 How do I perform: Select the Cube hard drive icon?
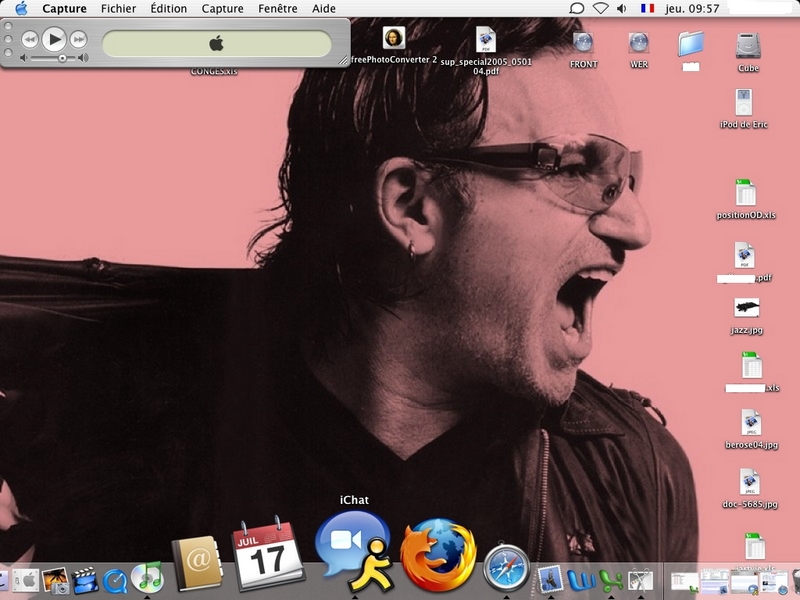point(748,46)
